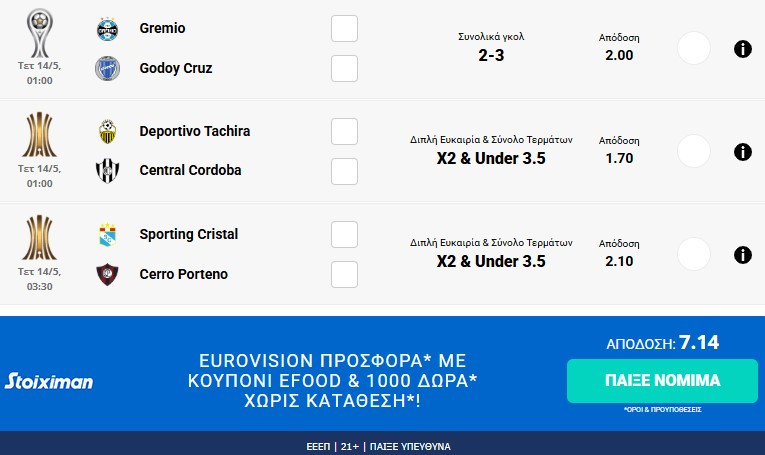Screen dimensions: 765x455
Task: Tick the checkbox next to Cerro Porteno
Action: pyautogui.click(x=344, y=274)
